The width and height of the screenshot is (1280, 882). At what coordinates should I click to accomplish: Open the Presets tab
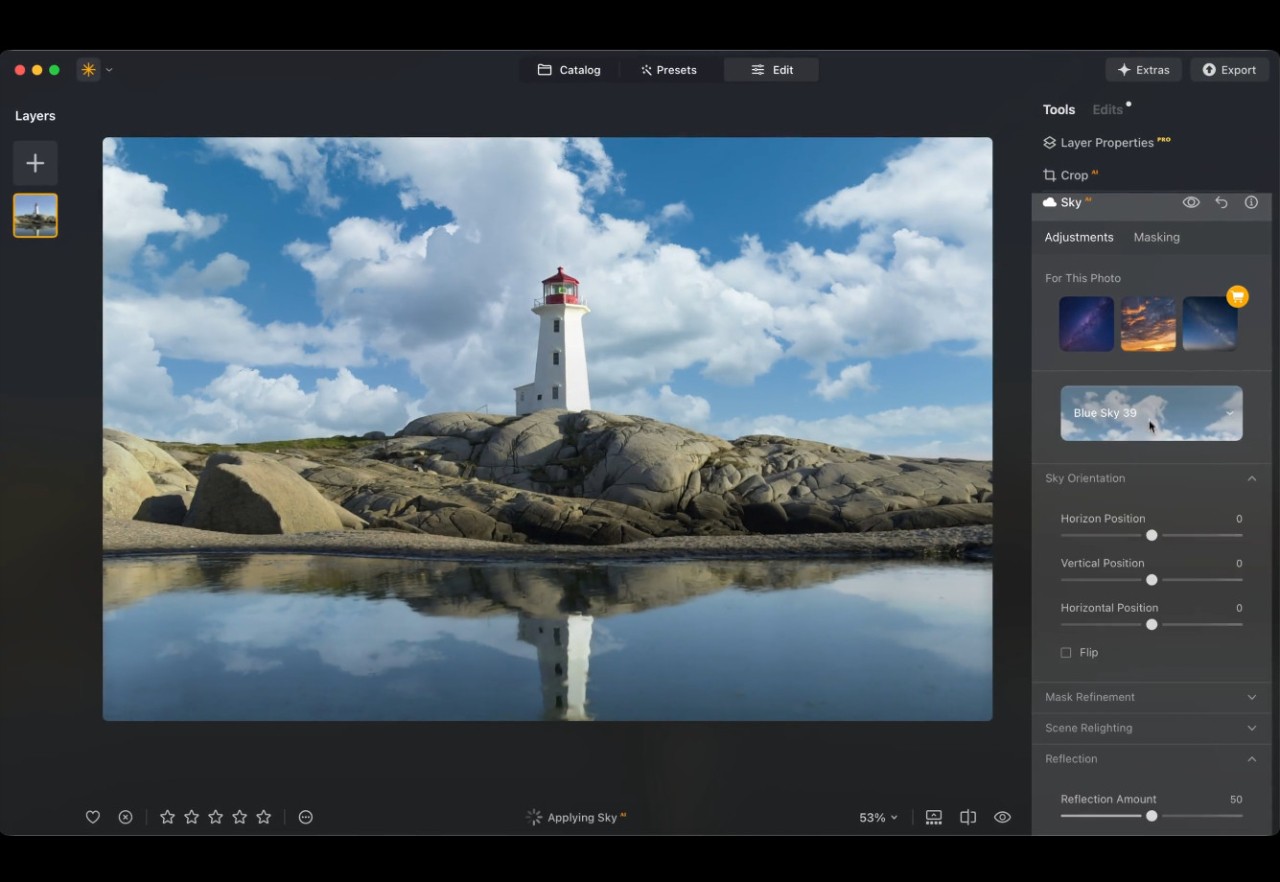point(668,70)
